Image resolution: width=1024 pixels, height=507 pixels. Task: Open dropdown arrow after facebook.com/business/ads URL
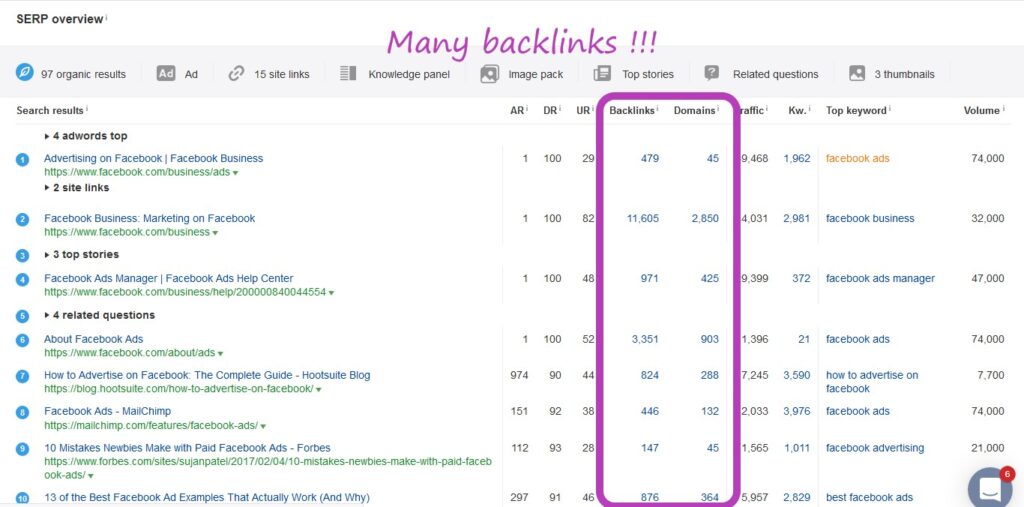coord(235,173)
